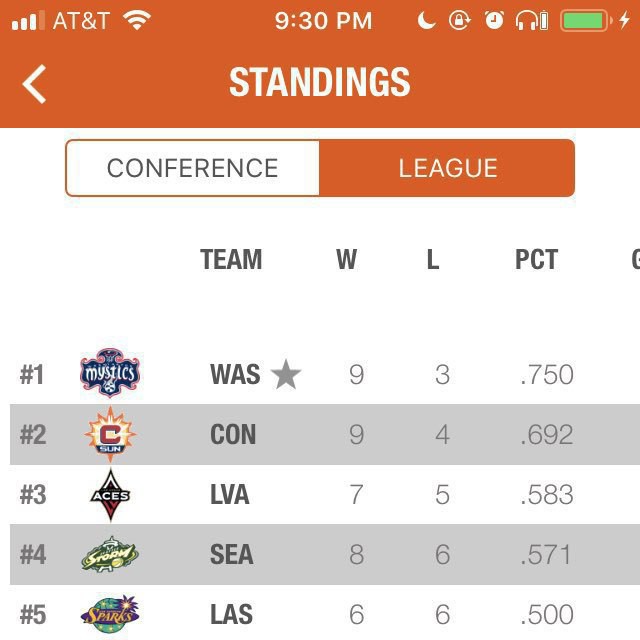Tap the Seattle Storm team logo

[x=110, y=554]
